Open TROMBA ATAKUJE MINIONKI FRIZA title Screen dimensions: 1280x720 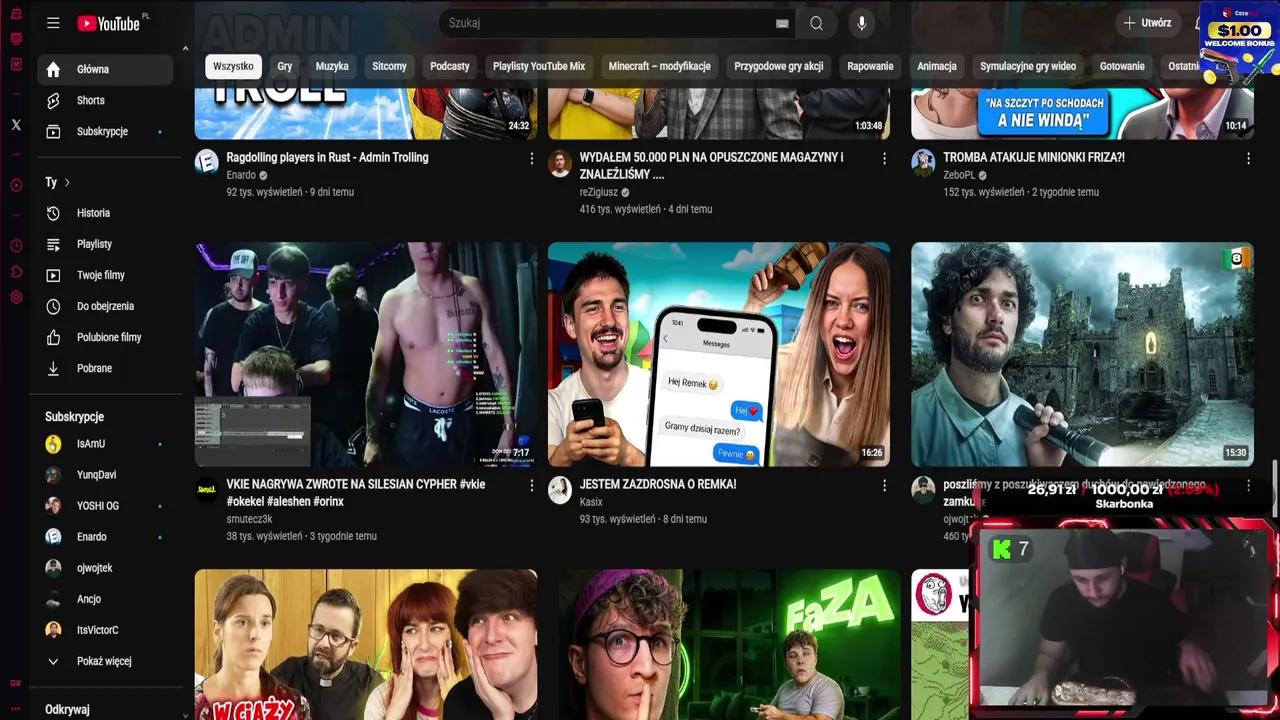(x=1034, y=157)
